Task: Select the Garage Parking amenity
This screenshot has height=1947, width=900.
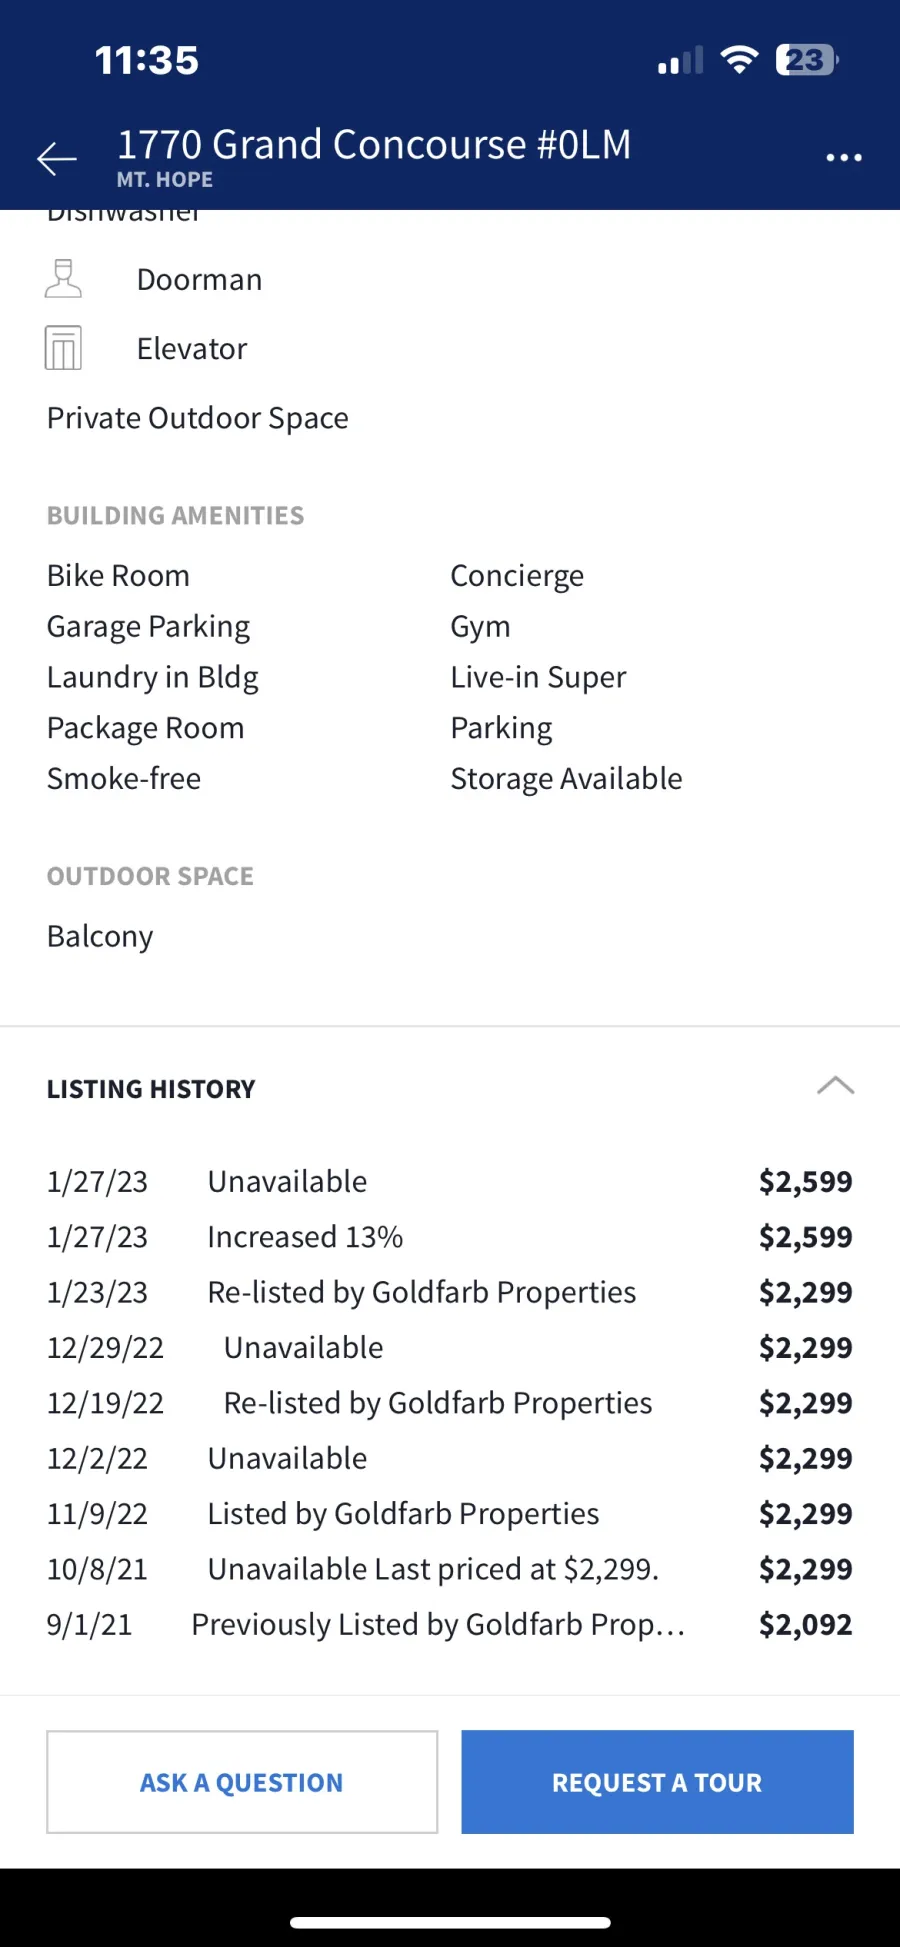Action: [148, 627]
